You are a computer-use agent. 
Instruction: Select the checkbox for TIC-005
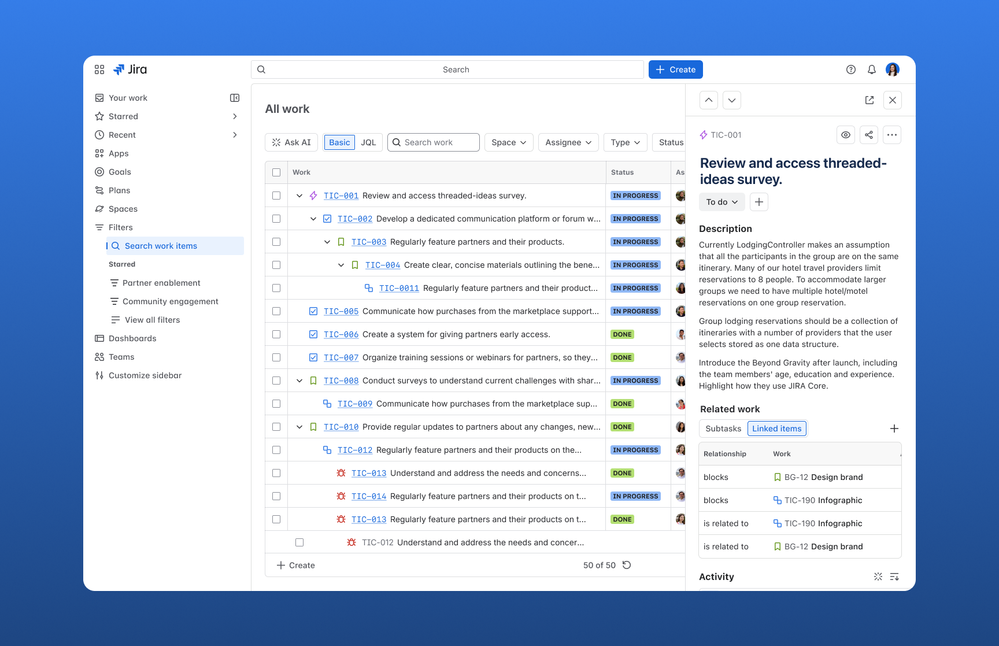[276, 311]
